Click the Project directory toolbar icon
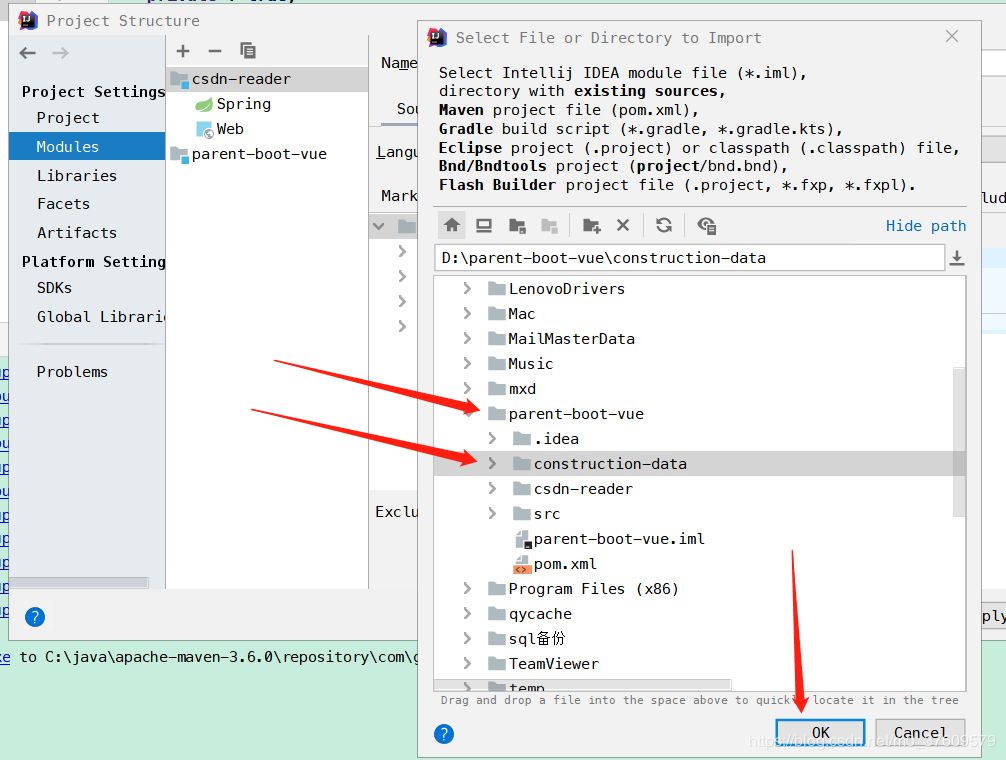 point(517,225)
